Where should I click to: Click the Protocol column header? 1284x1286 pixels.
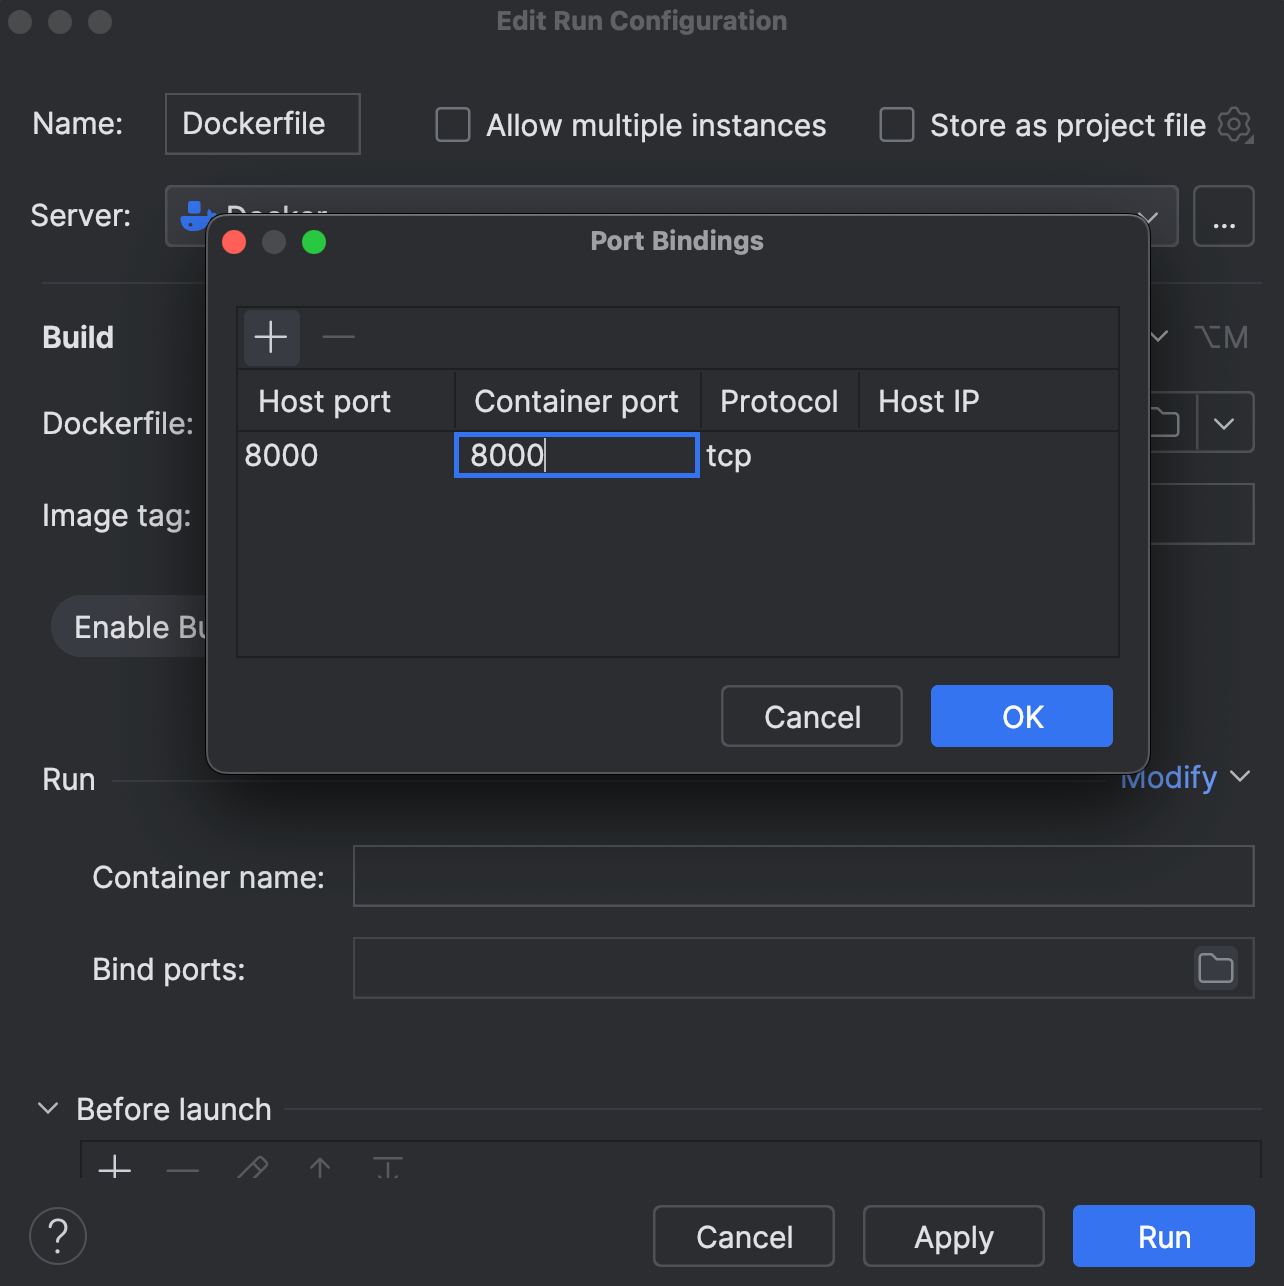click(779, 401)
